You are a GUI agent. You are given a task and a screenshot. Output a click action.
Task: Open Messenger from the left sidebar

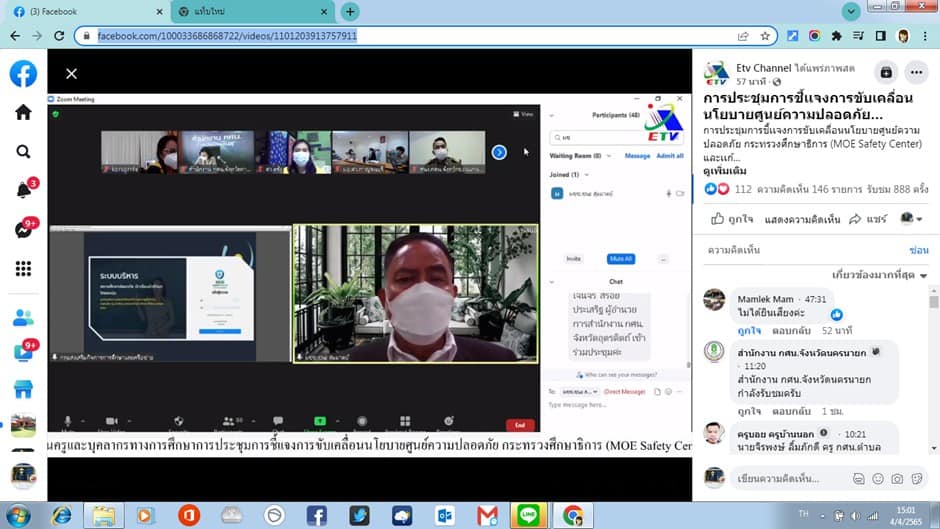click(23, 229)
